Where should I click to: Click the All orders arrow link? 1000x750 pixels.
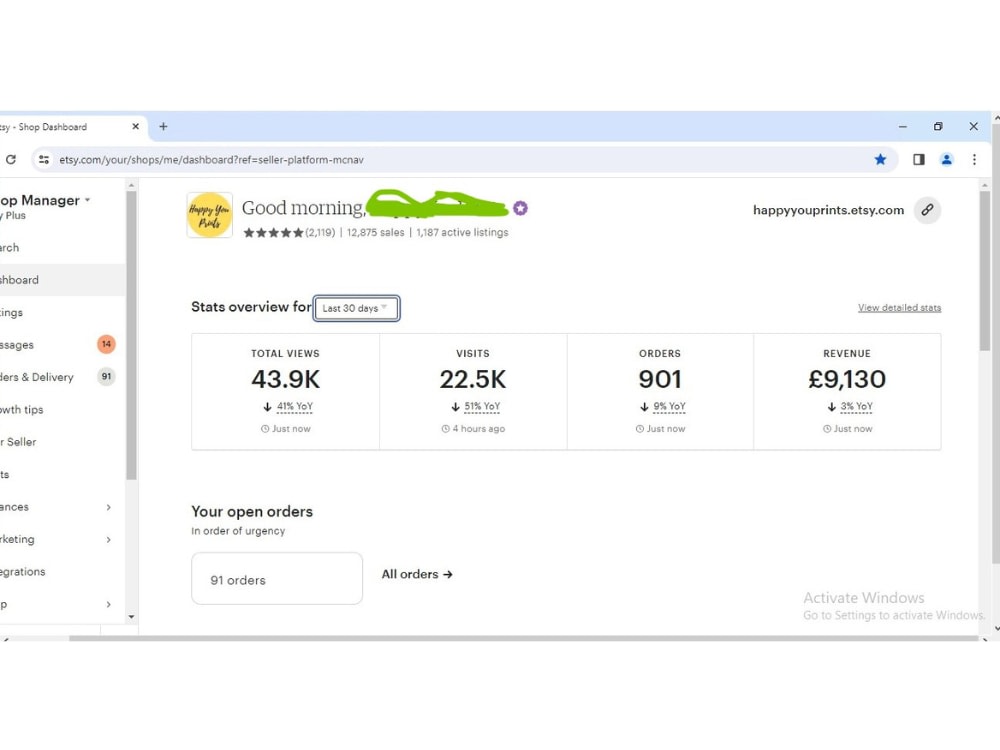pos(417,574)
